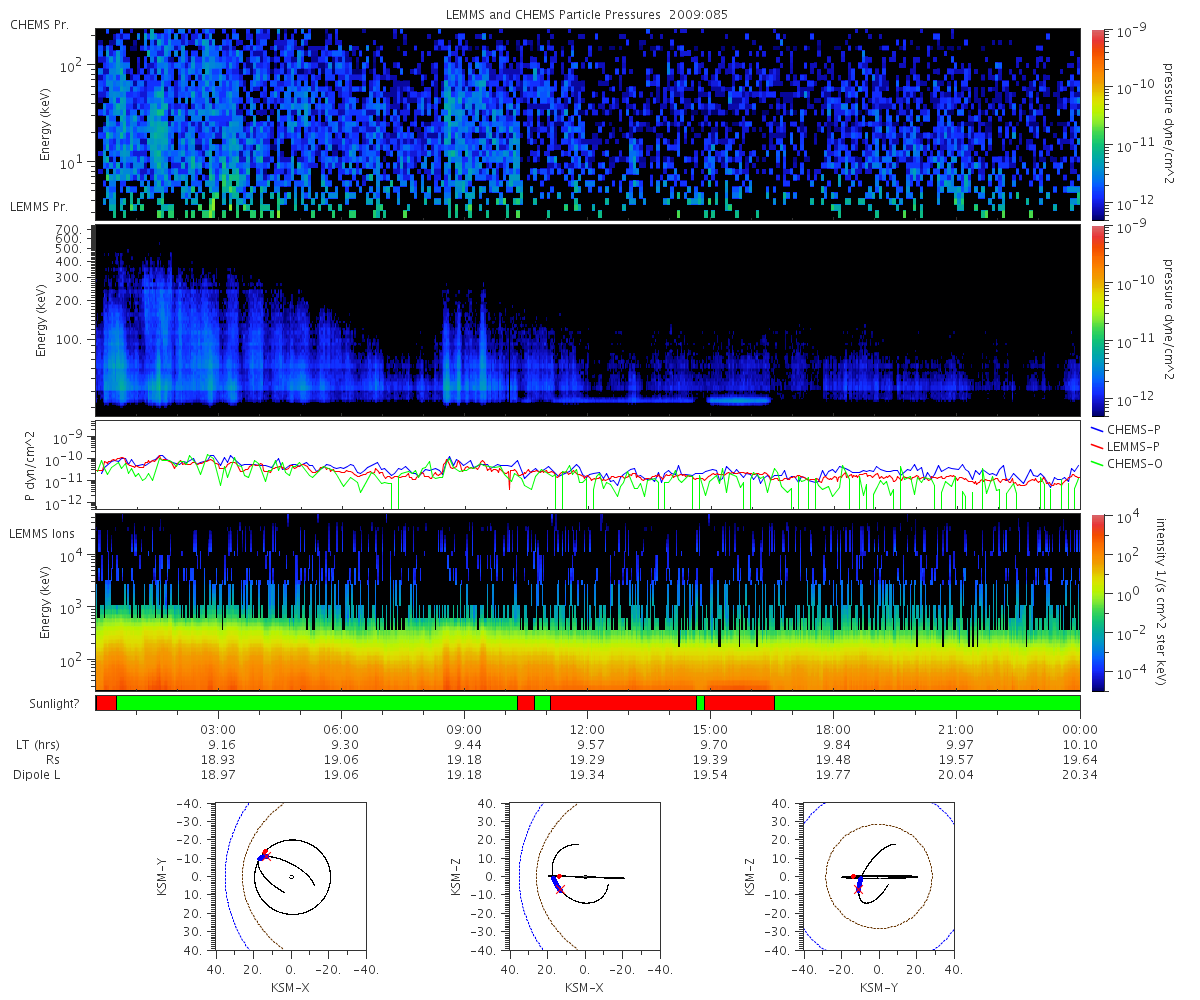Click the top CHEMS pressure color bar

(1098, 124)
